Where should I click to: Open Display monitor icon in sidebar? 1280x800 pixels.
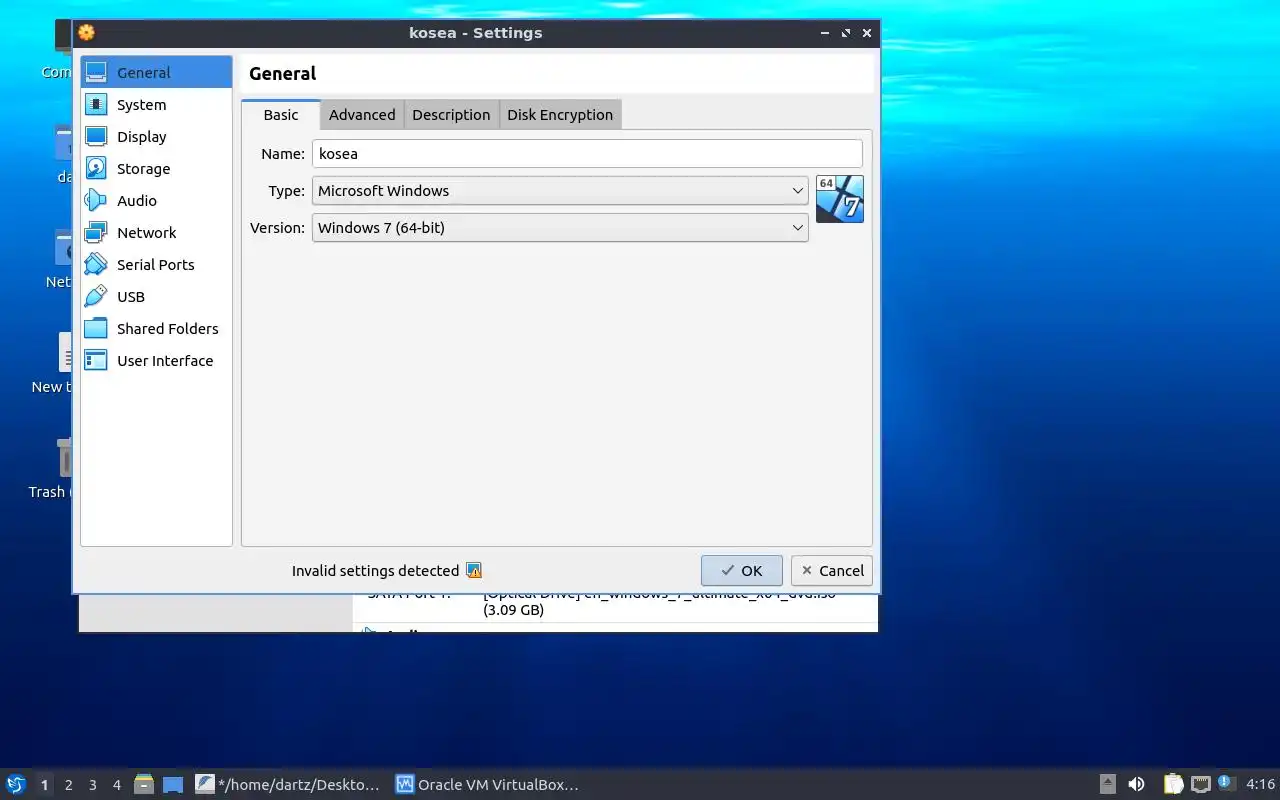(96, 136)
